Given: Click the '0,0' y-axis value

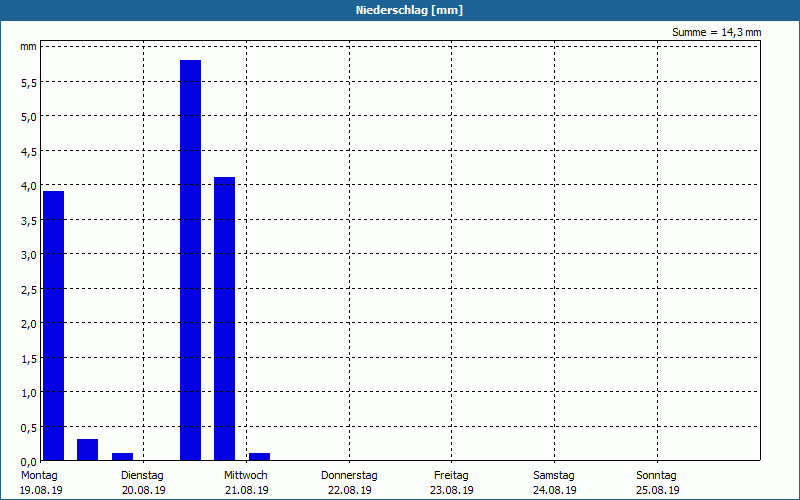Looking at the screenshot, I should (x=29, y=462).
